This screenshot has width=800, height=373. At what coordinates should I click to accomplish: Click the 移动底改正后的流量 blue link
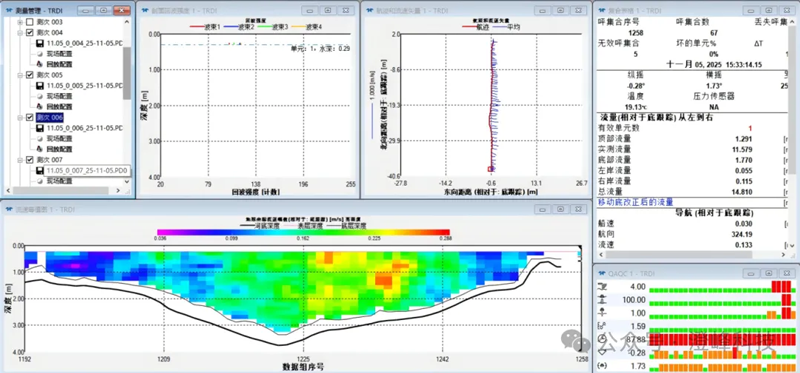point(636,202)
